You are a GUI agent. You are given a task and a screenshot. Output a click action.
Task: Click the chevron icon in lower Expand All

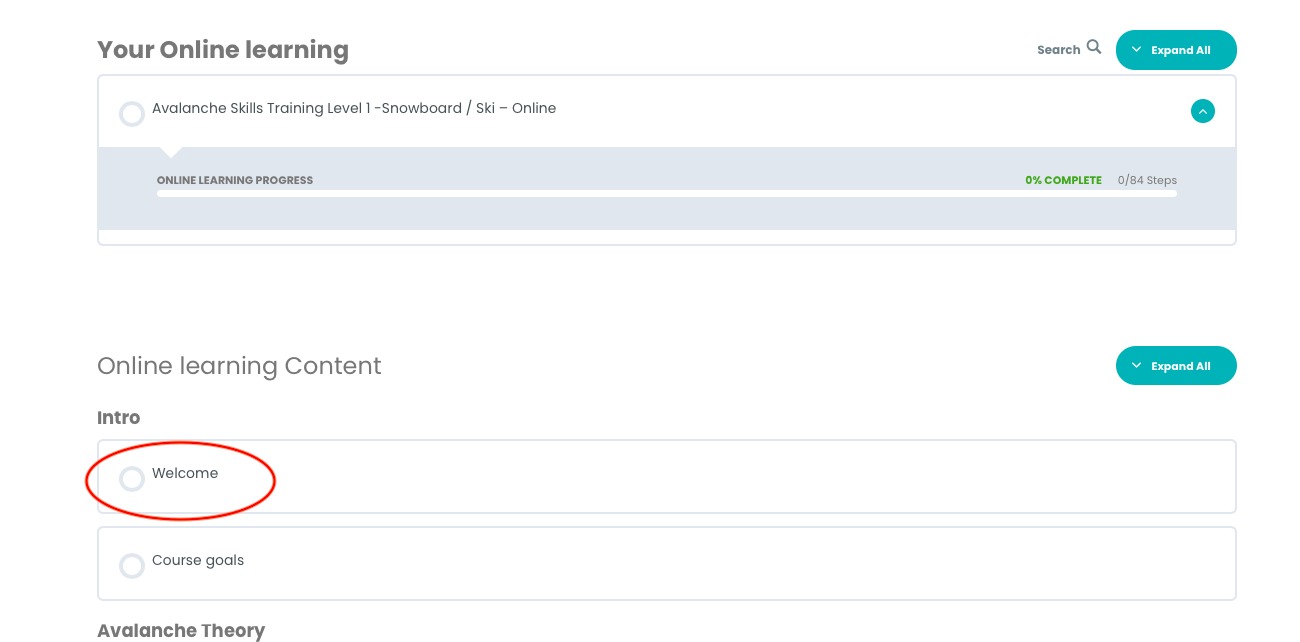pos(1137,366)
